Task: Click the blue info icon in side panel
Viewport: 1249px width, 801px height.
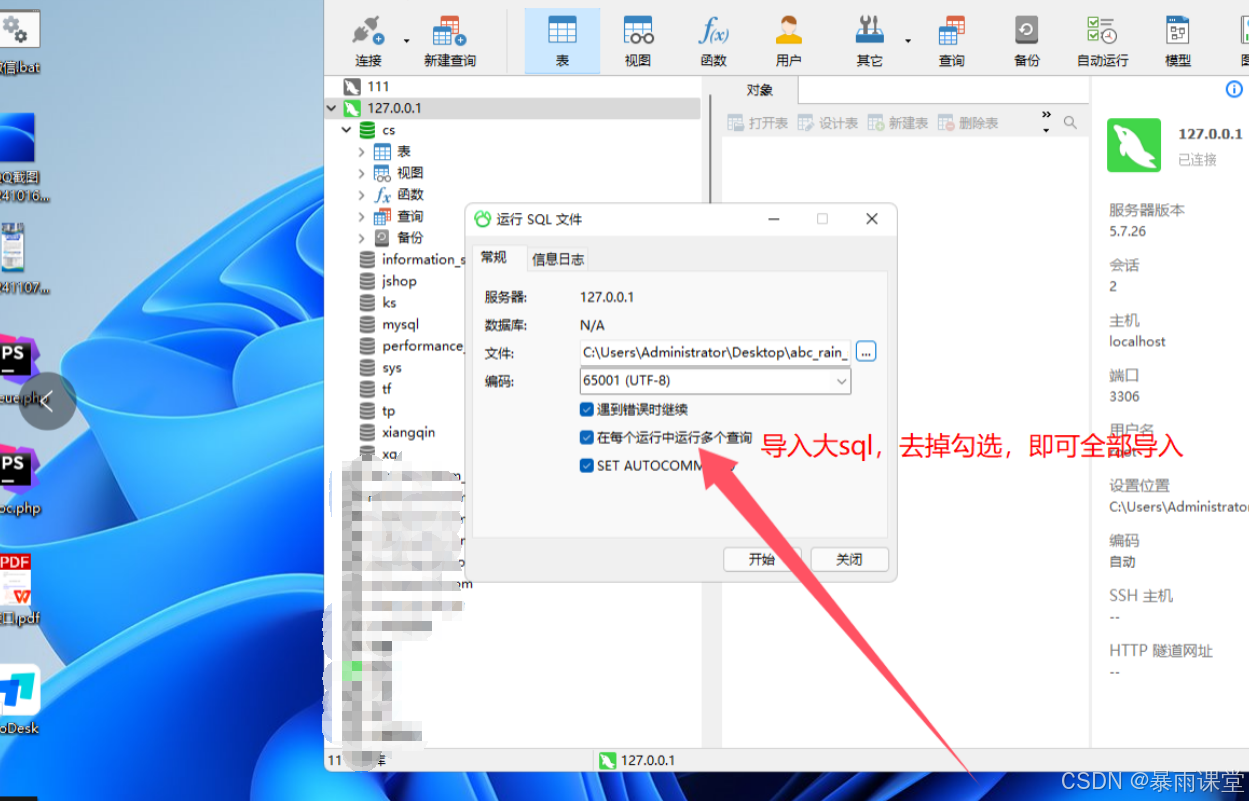Action: click(x=1234, y=90)
